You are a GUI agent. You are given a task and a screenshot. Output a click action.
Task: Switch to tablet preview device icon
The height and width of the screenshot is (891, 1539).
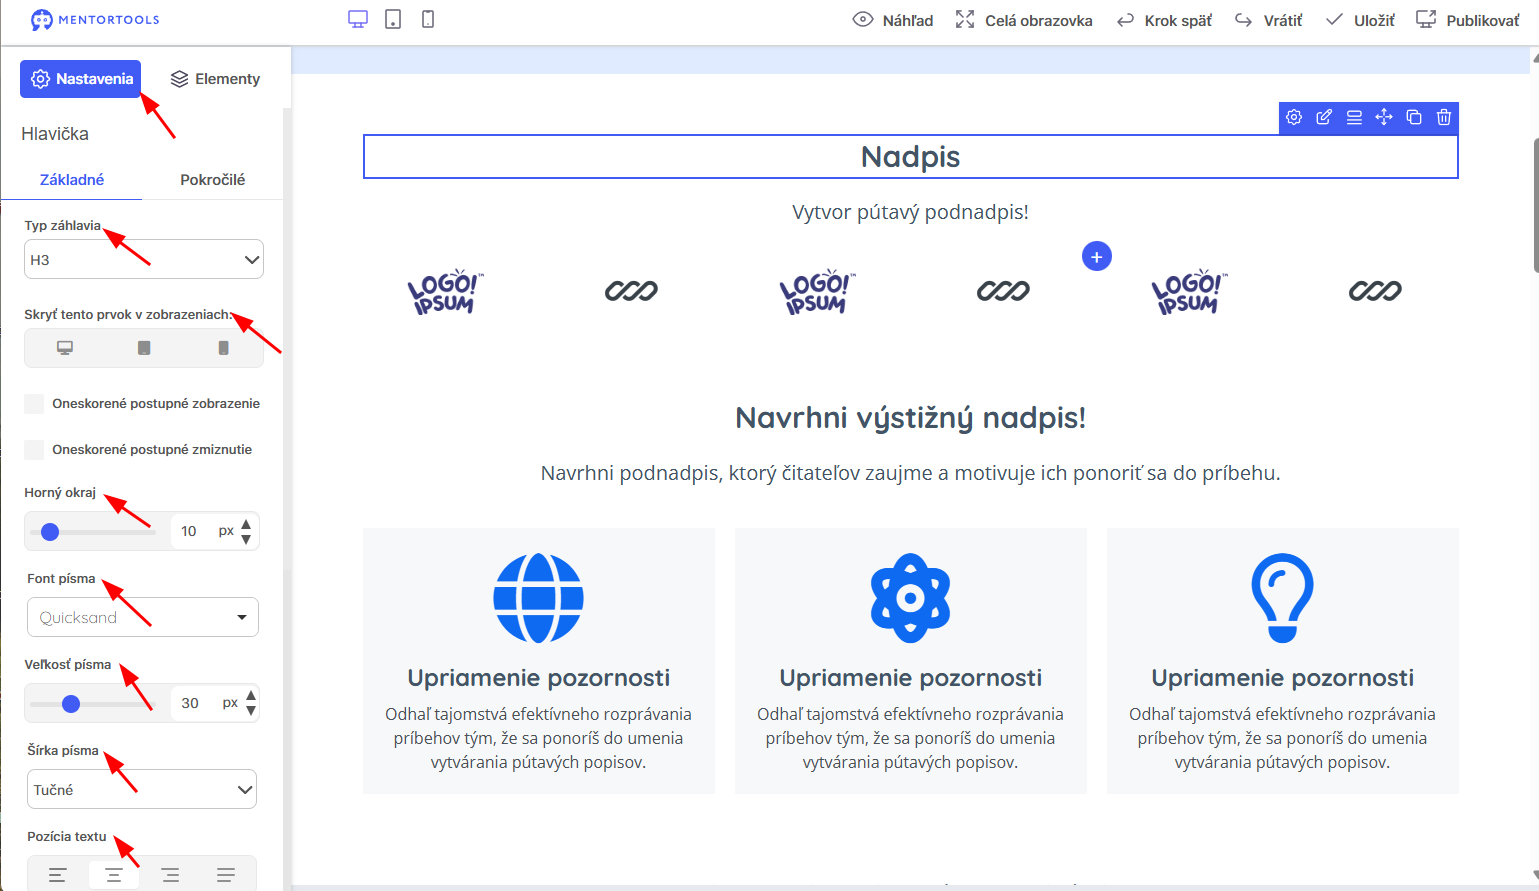[x=393, y=19]
